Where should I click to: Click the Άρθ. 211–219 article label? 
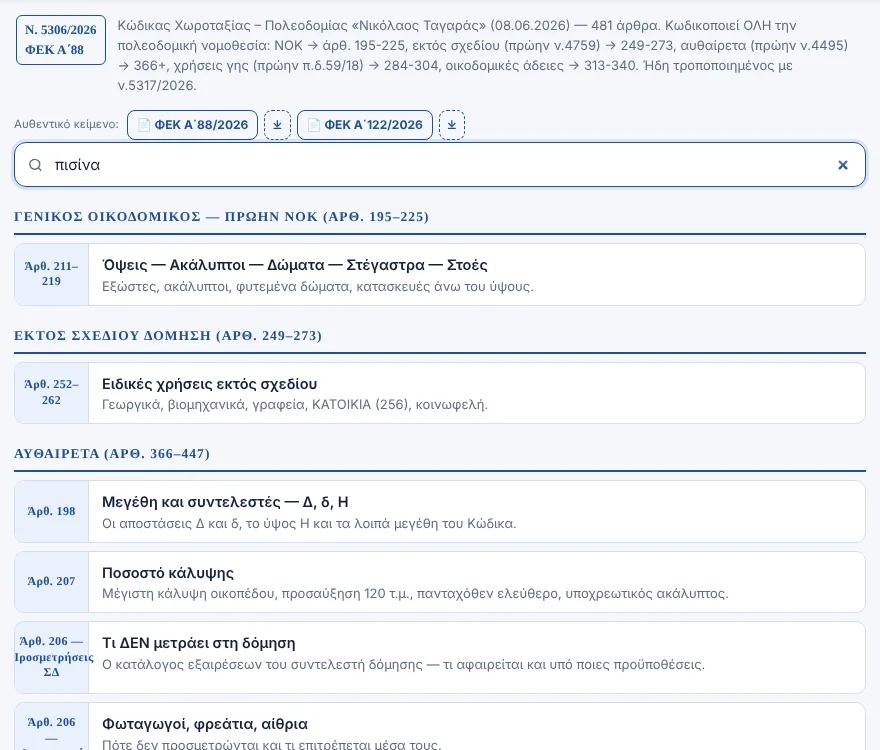[x=51, y=273]
